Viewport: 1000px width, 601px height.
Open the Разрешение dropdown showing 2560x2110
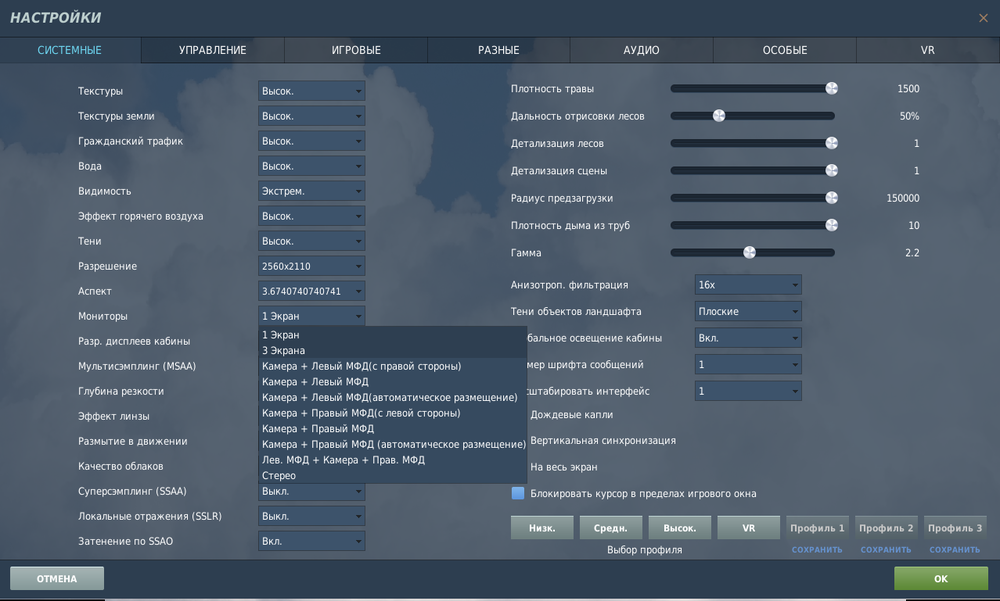click(311, 266)
